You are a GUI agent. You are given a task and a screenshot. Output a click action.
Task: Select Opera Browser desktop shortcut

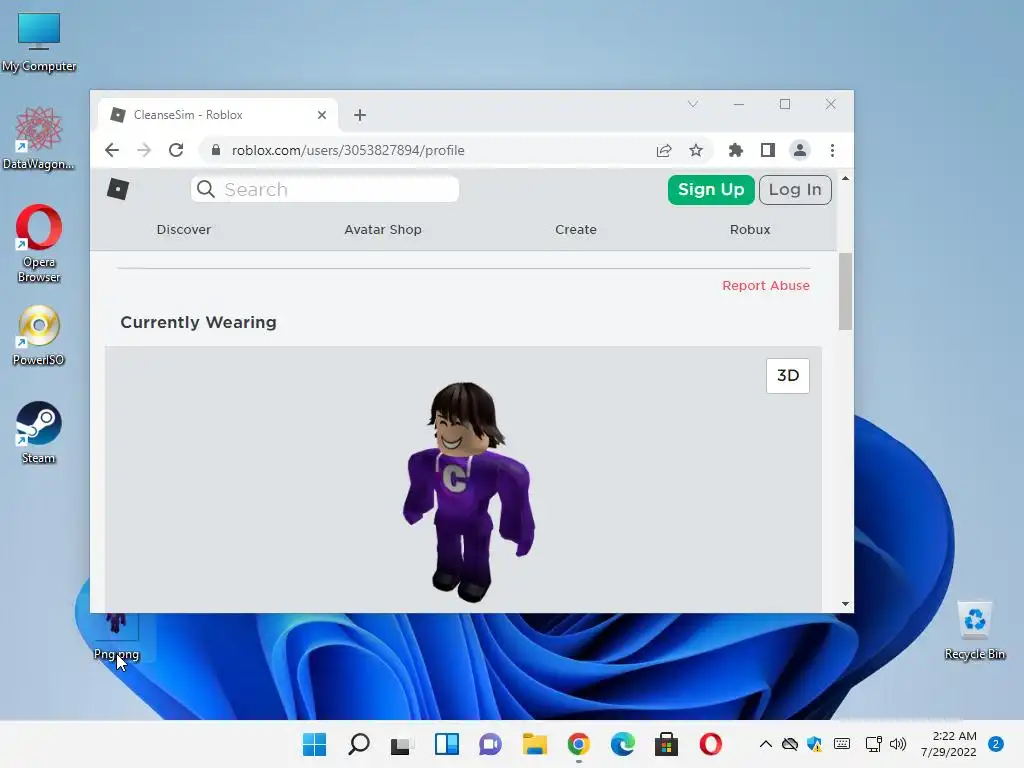[x=39, y=244]
